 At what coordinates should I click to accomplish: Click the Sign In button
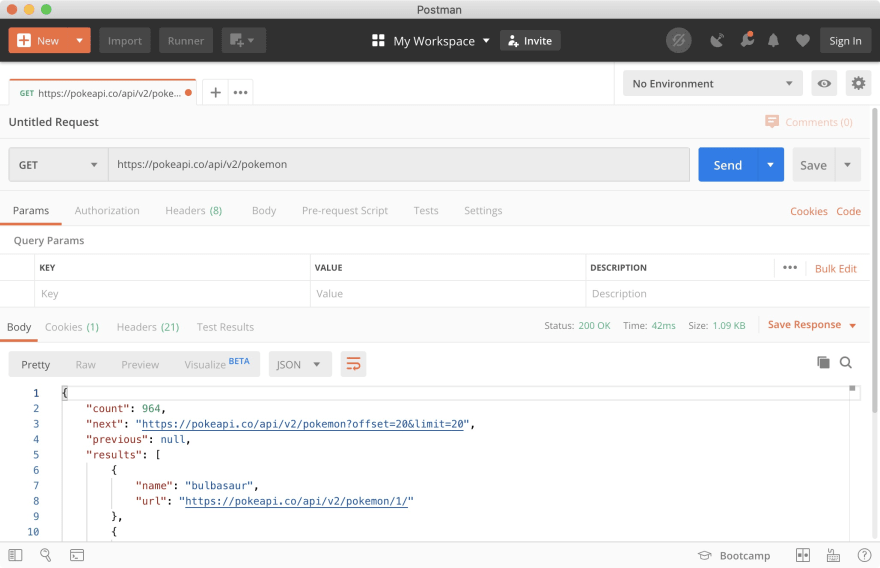(x=845, y=40)
